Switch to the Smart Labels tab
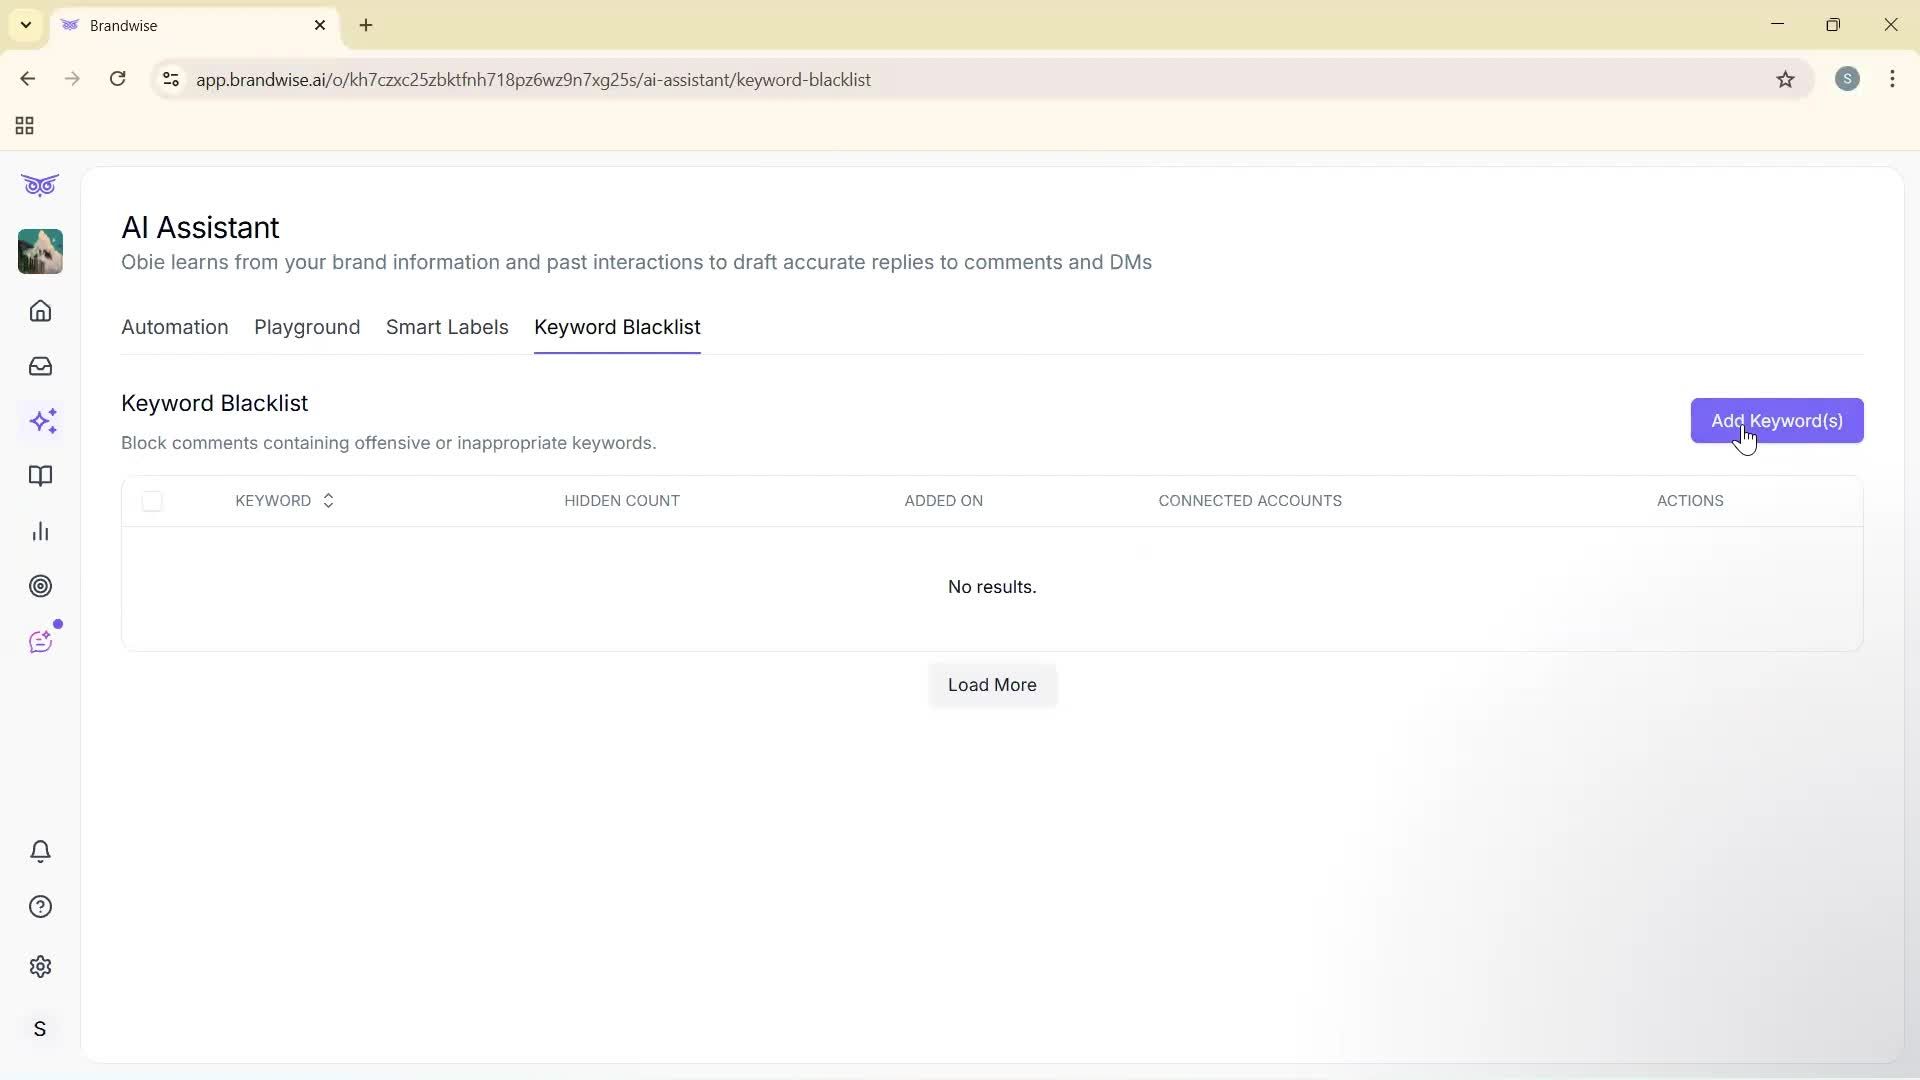The image size is (1920, 1080). (x=447, y=327)
